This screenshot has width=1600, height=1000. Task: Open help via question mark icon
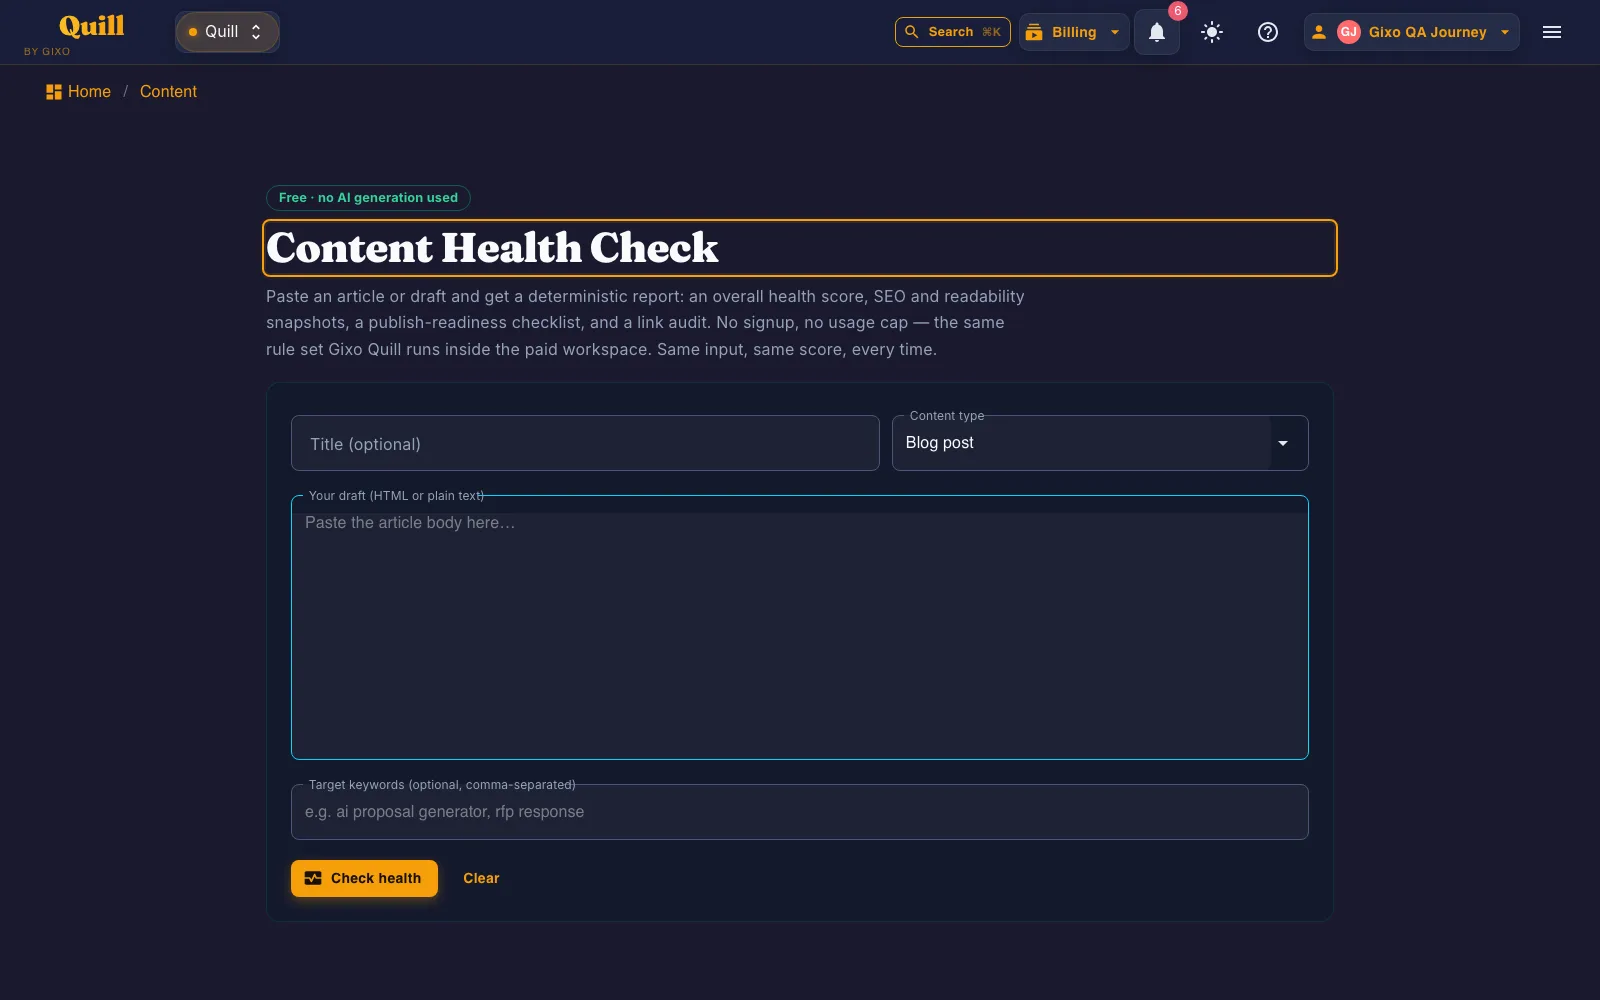pos(1268,32)
